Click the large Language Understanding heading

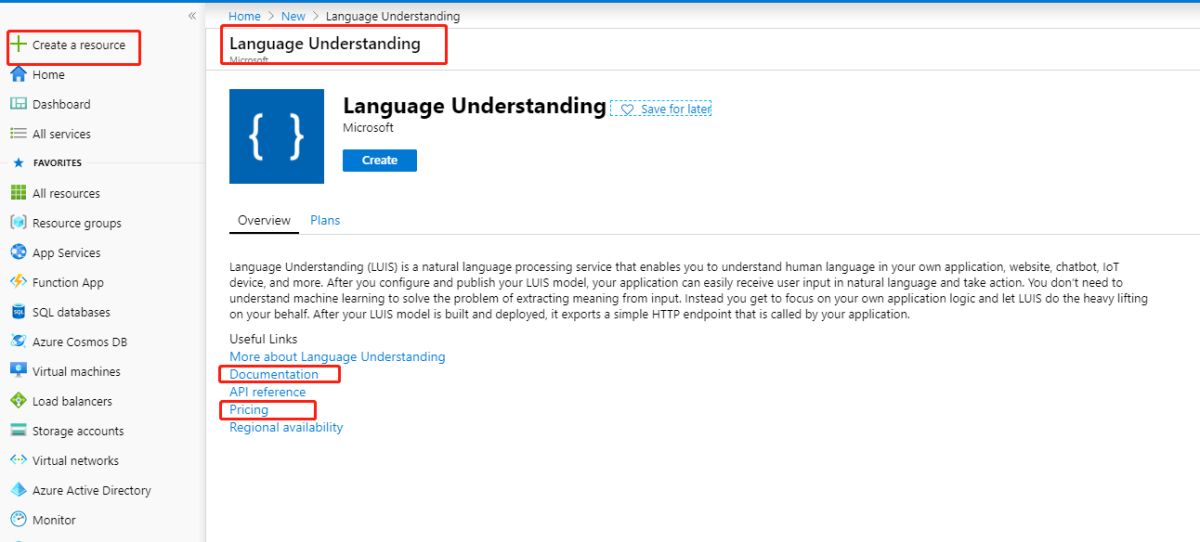click(x=474, y=105)
